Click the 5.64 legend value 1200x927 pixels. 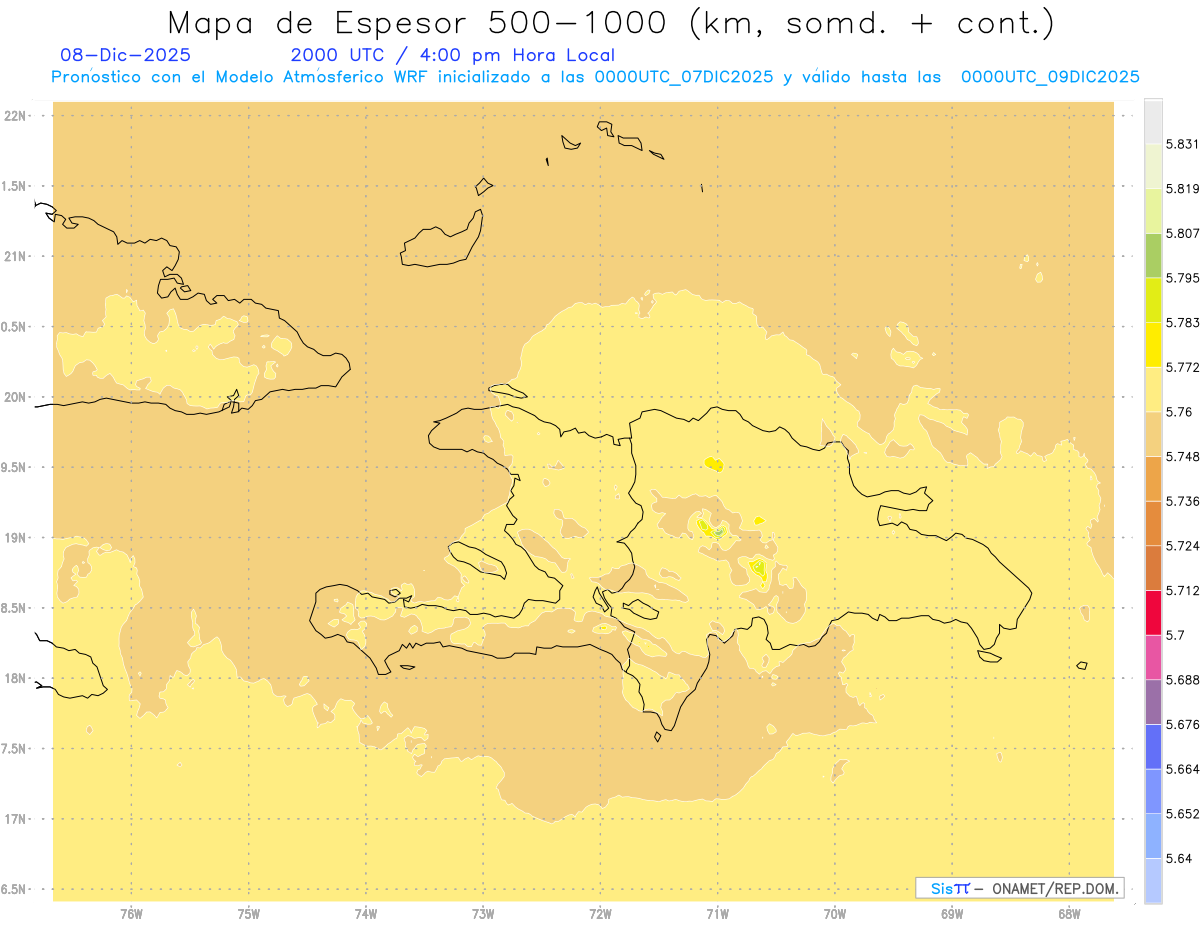1179,858
